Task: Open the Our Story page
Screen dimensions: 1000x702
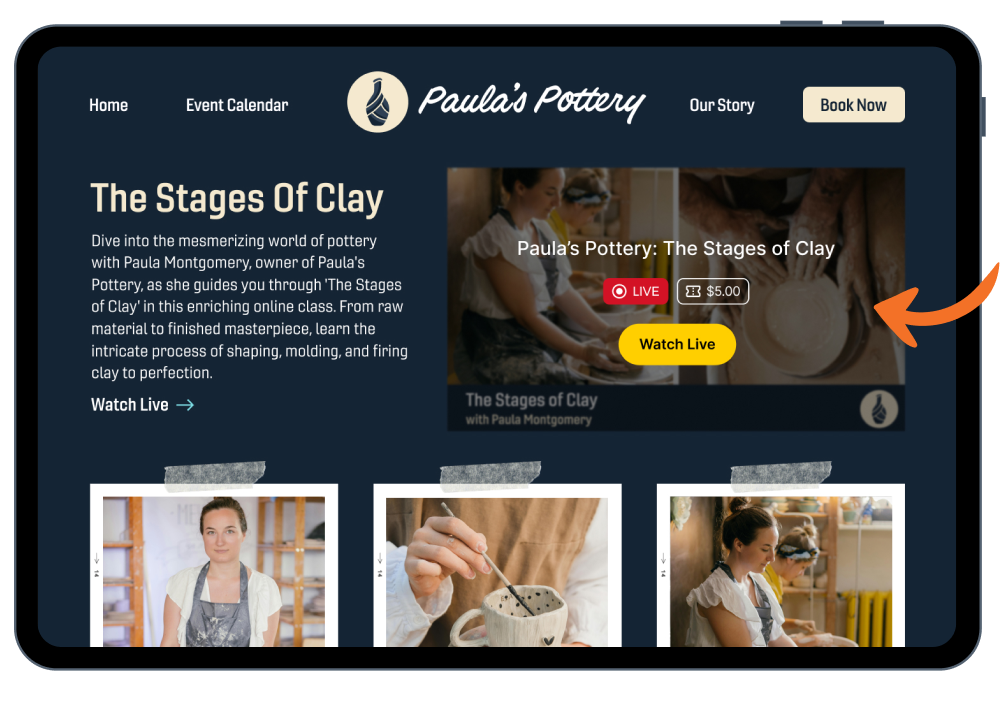Action: [722, 105]
